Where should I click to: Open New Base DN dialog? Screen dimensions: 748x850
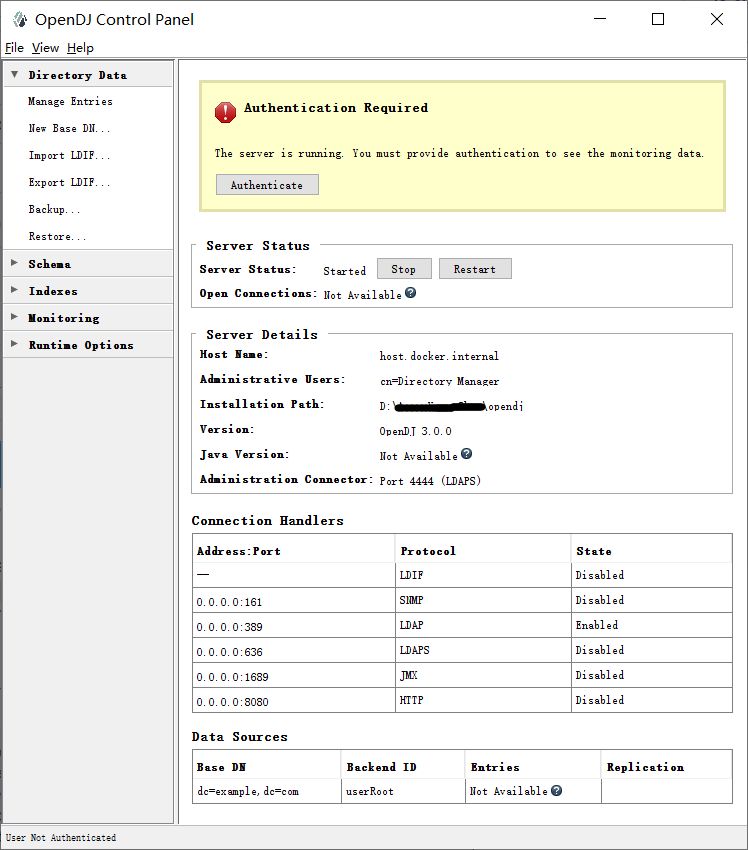pyautogui.click(x=69, y=128)
